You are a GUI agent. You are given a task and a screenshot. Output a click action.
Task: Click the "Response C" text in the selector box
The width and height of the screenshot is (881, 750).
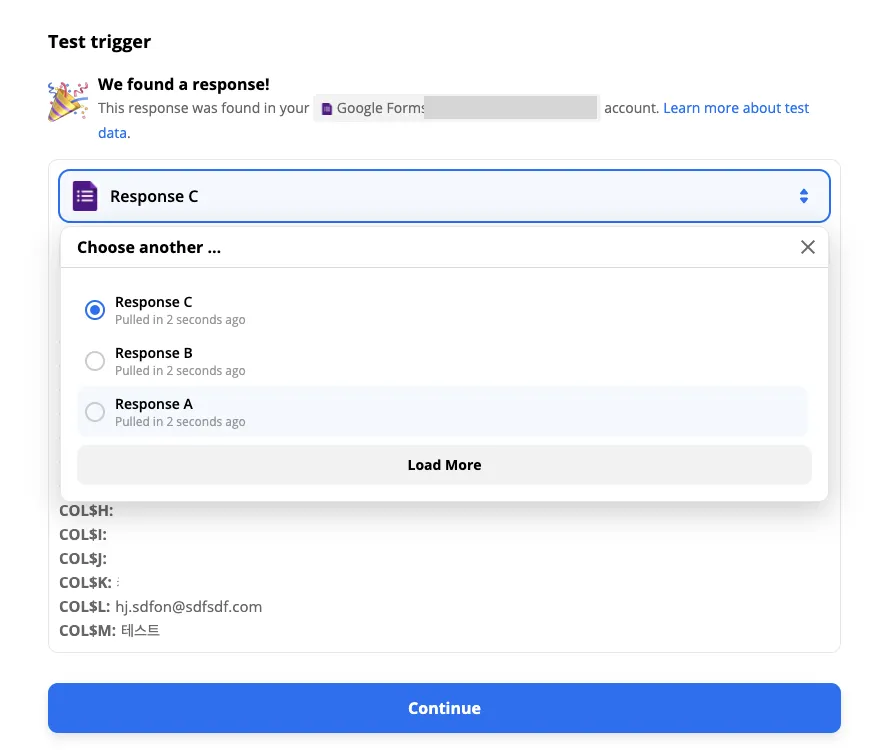tap(154, 196)
